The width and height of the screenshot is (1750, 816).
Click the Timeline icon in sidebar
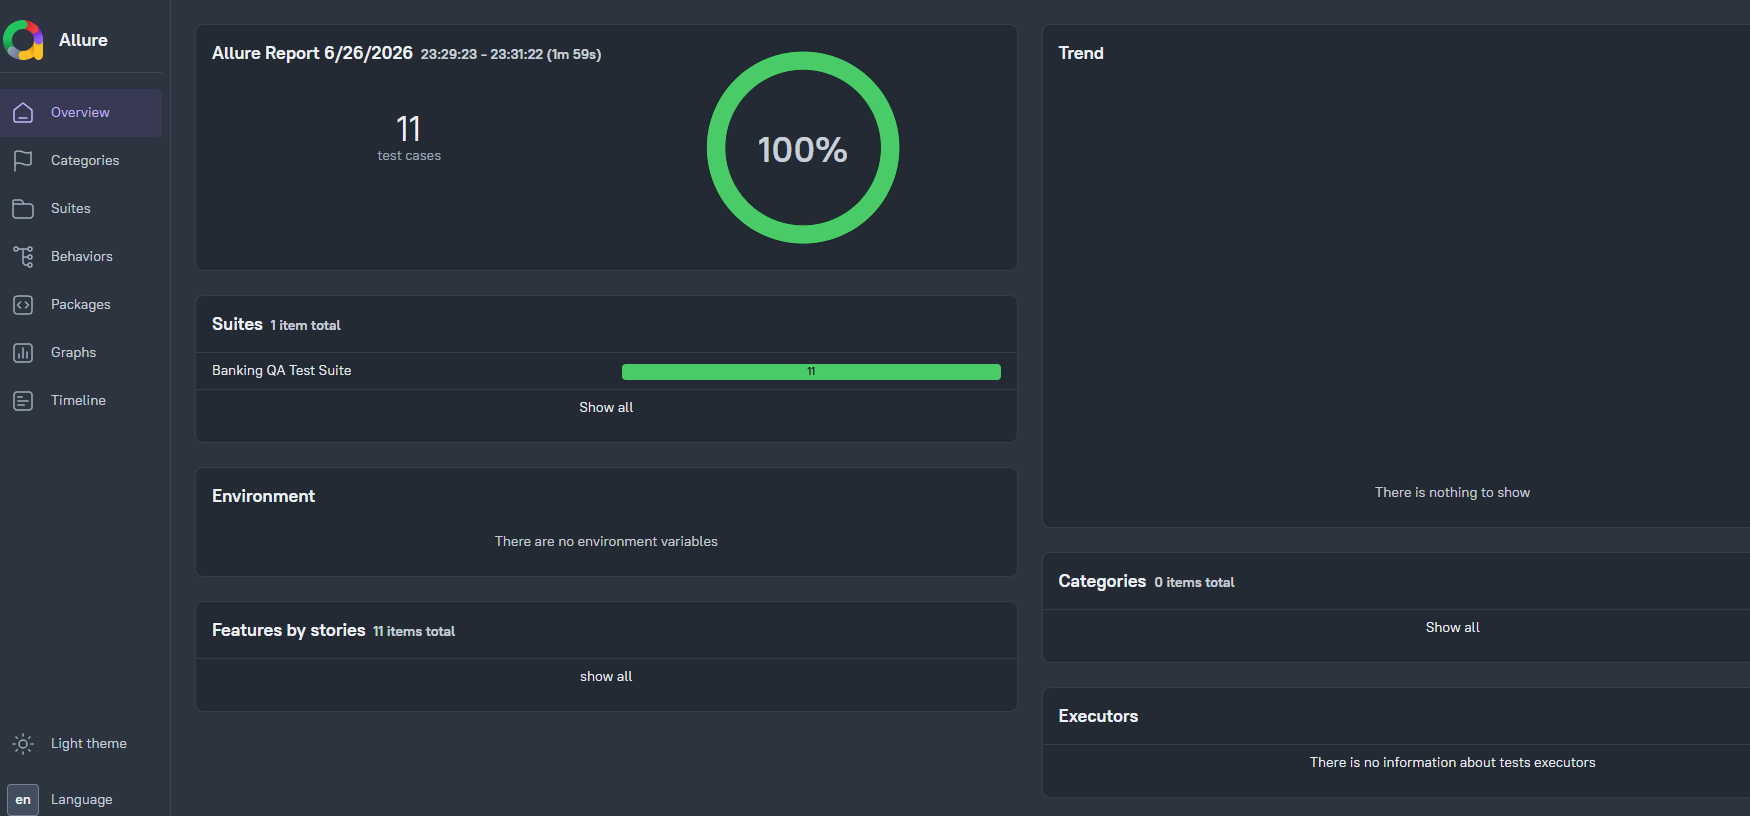[x=23, y=401]
